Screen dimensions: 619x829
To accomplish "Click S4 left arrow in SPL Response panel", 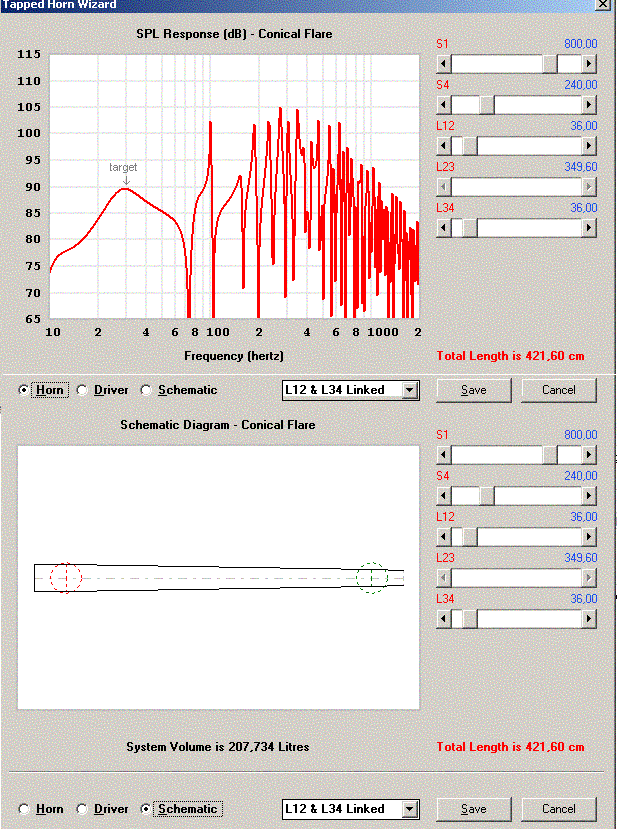I will [x=444, y=105].
